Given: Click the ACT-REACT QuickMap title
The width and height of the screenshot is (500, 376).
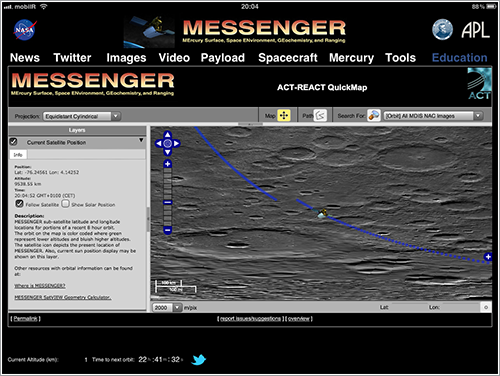Looking at the screenshot, I should 322,87.
